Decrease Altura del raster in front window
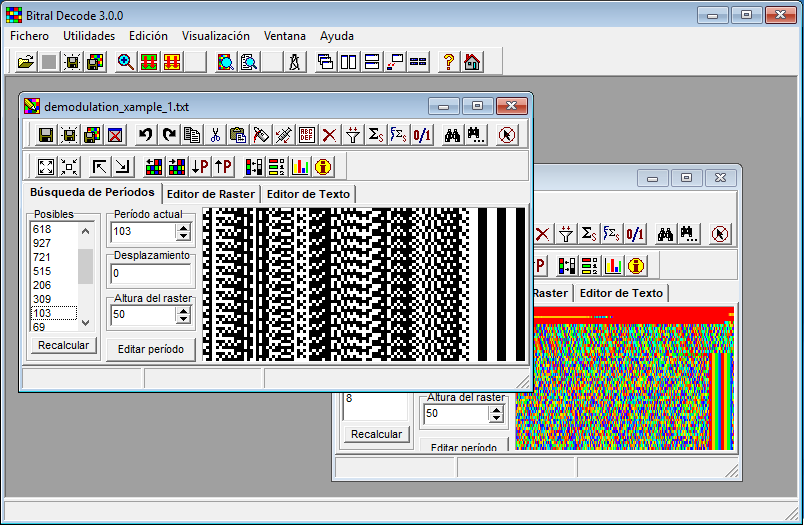The width and height of the screenshot is (804, 525). [x=183, y=319]
